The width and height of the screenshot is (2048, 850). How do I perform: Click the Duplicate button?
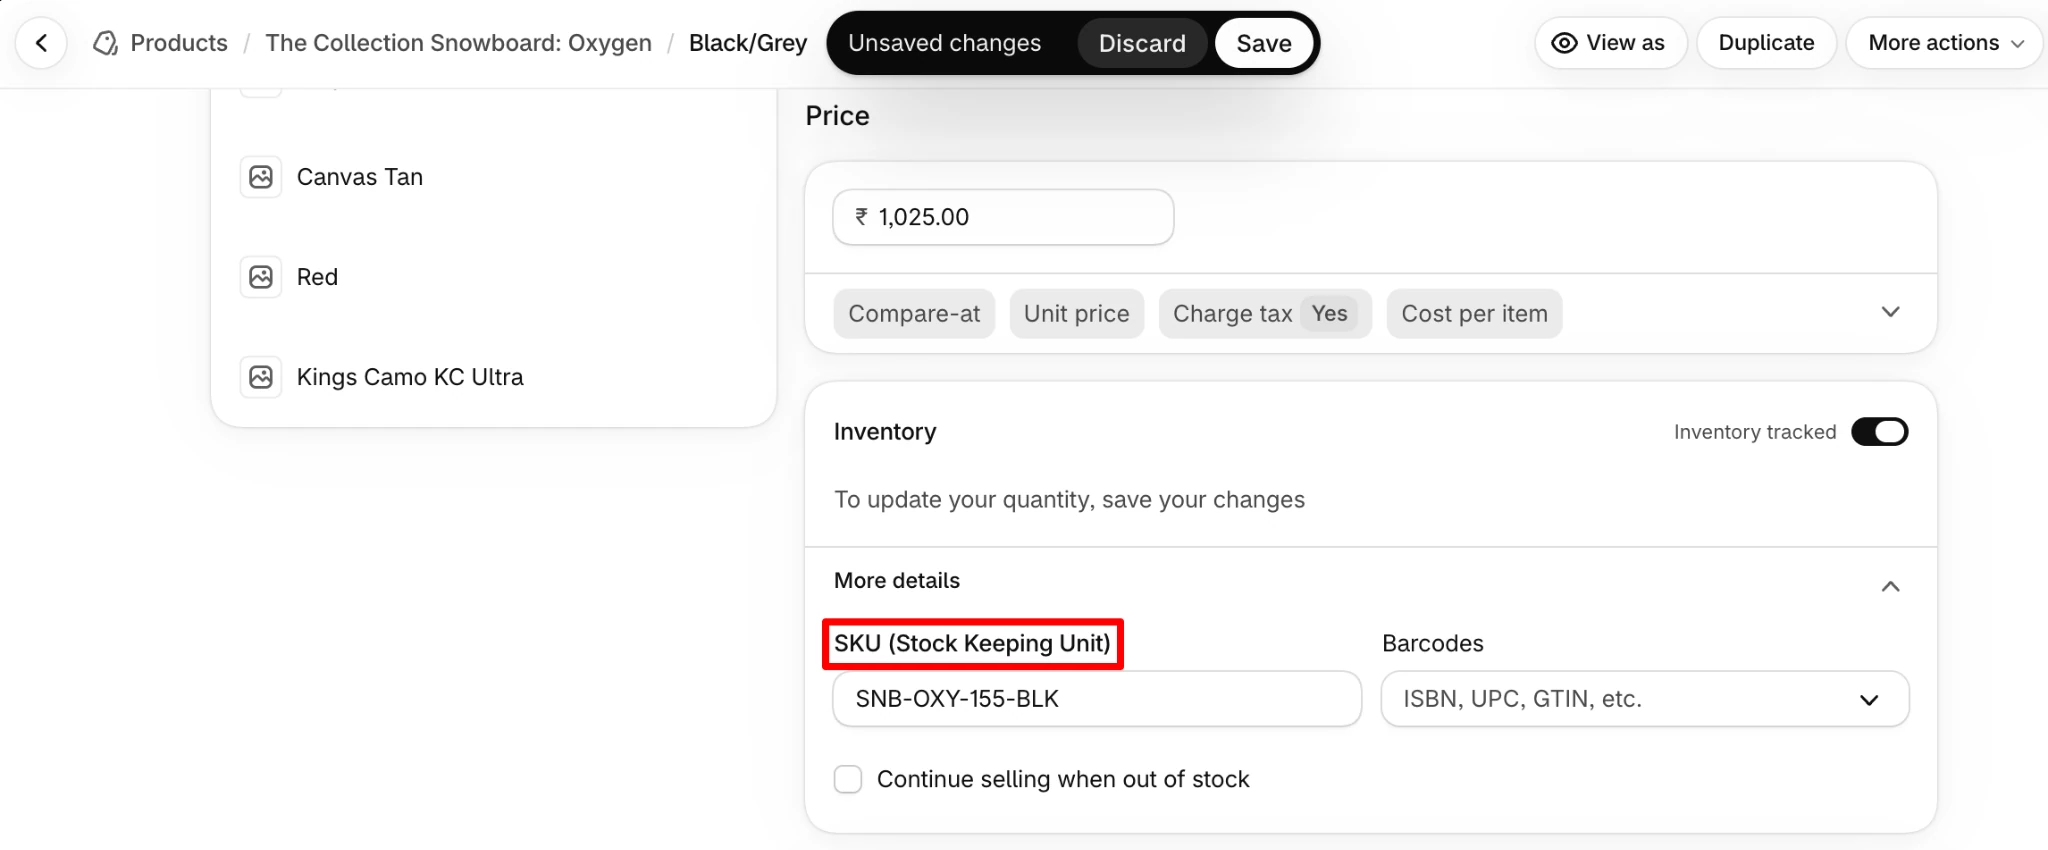(x=1766, y=43)
